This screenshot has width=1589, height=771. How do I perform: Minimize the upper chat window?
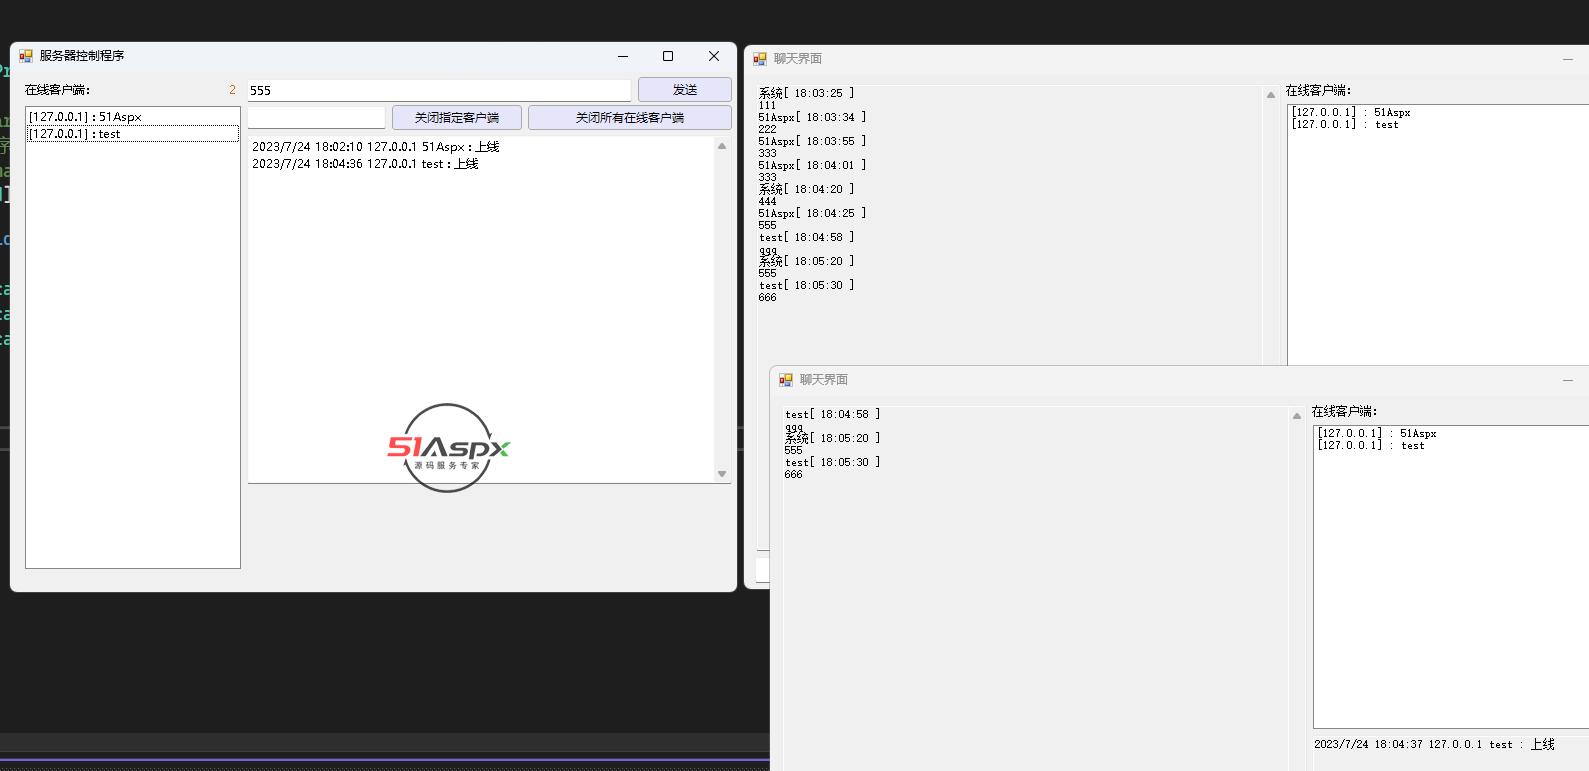click(x=1567, y=59)
